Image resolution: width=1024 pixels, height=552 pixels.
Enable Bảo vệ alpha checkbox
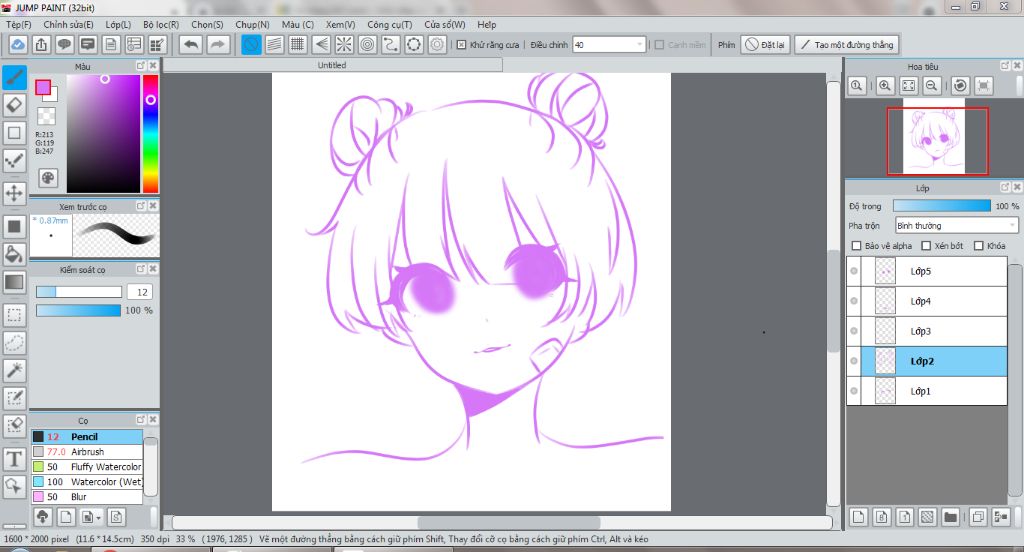click(857, 246)
